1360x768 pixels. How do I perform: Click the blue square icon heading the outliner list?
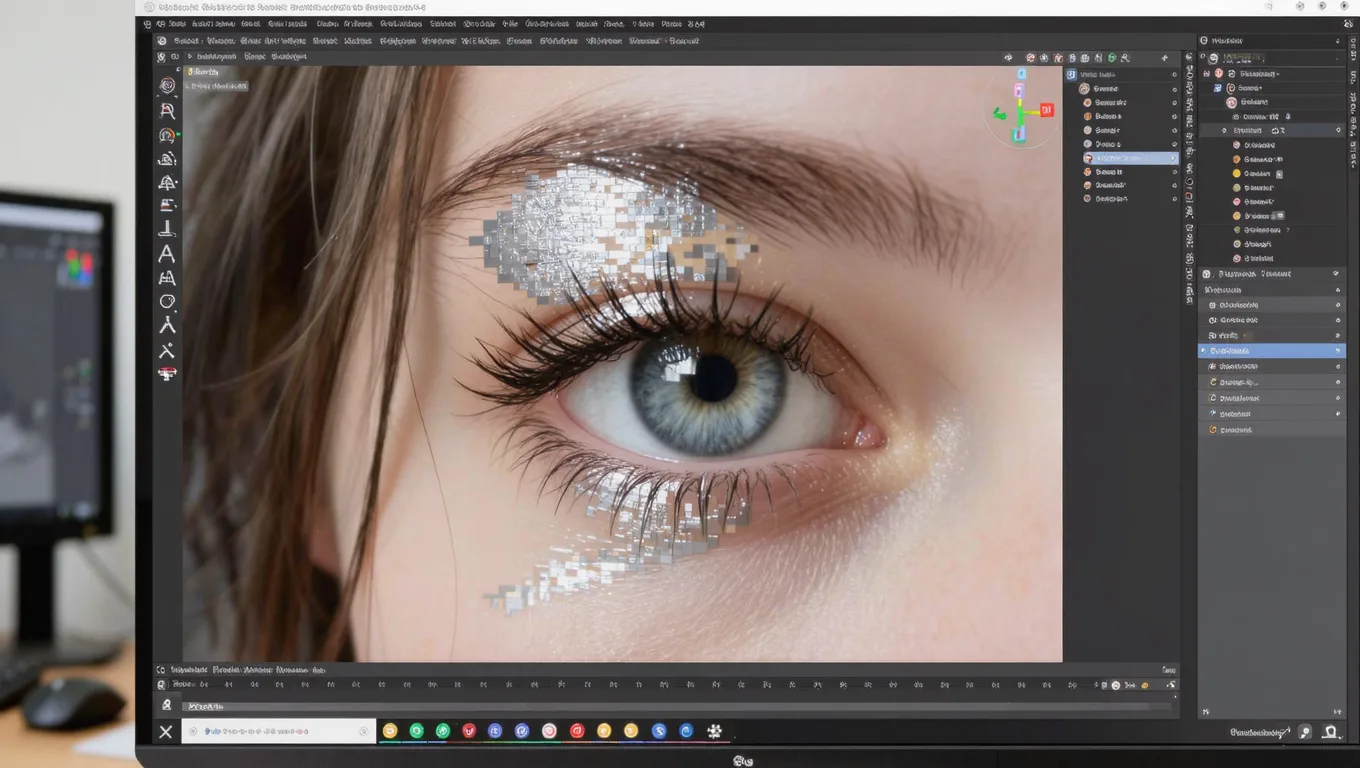tap(1071, 74)
